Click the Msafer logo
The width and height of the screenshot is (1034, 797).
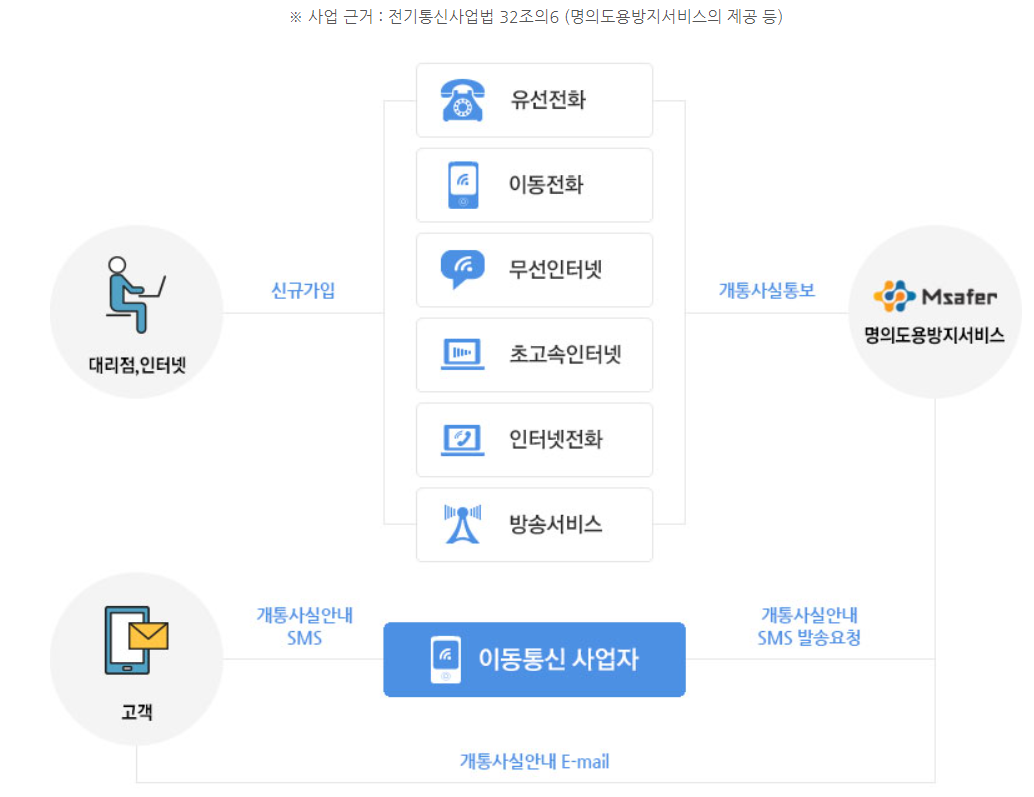tap(934, 296)
